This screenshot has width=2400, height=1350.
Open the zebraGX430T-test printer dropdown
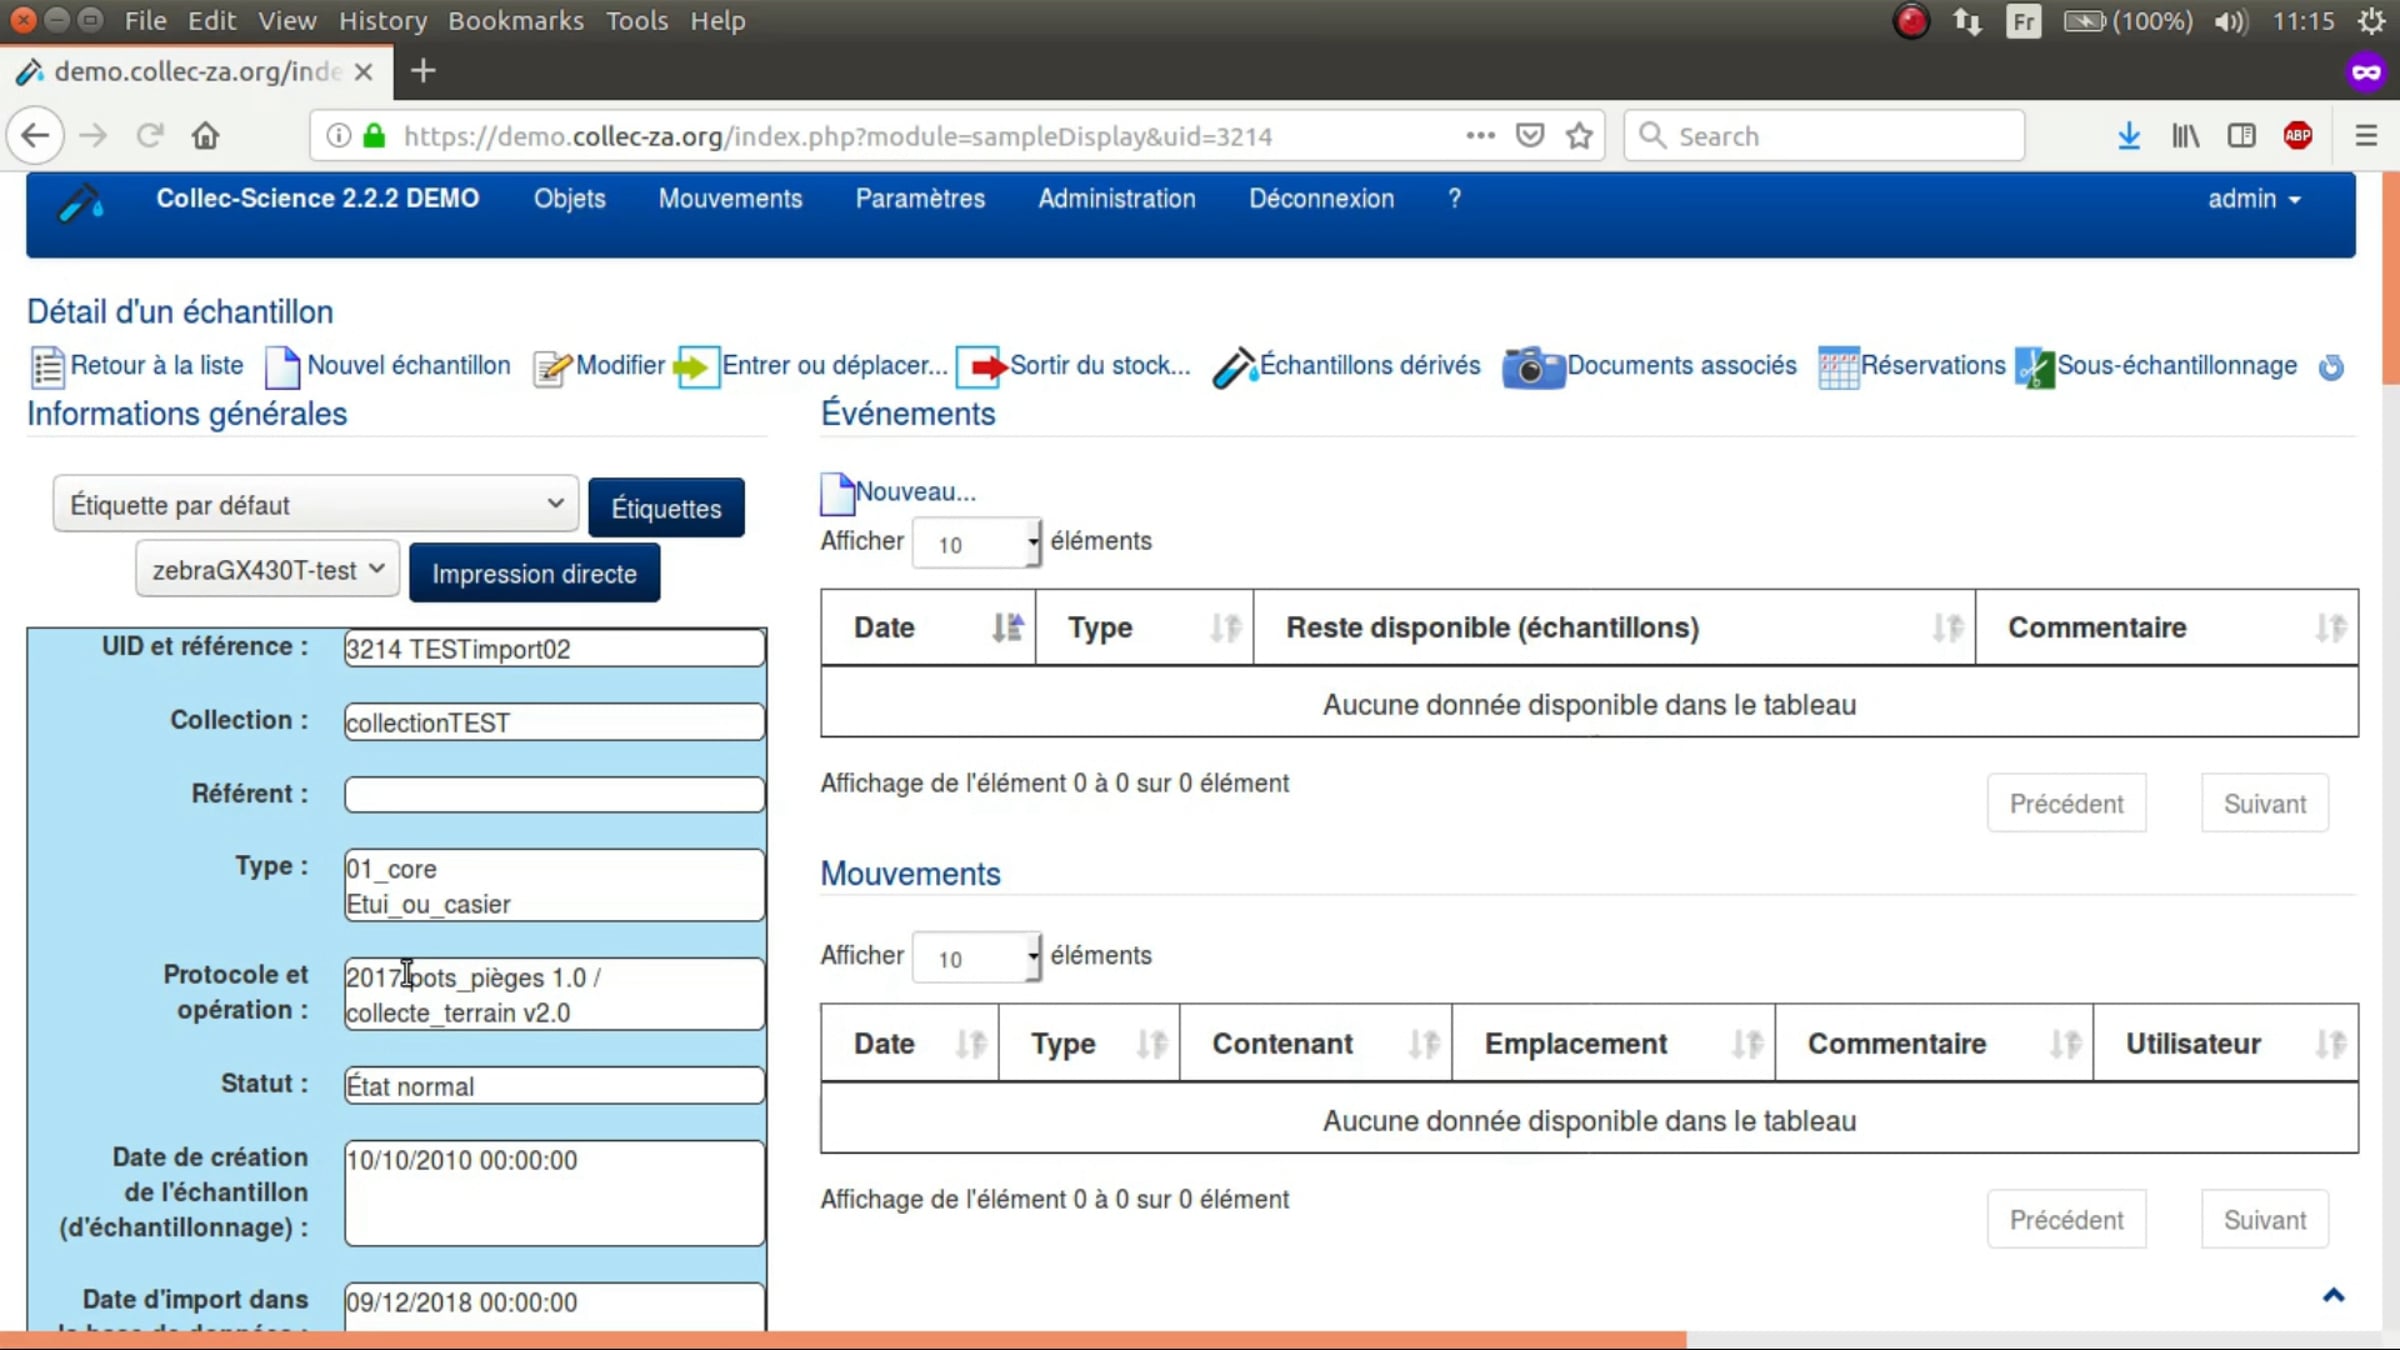click(267, 570)
